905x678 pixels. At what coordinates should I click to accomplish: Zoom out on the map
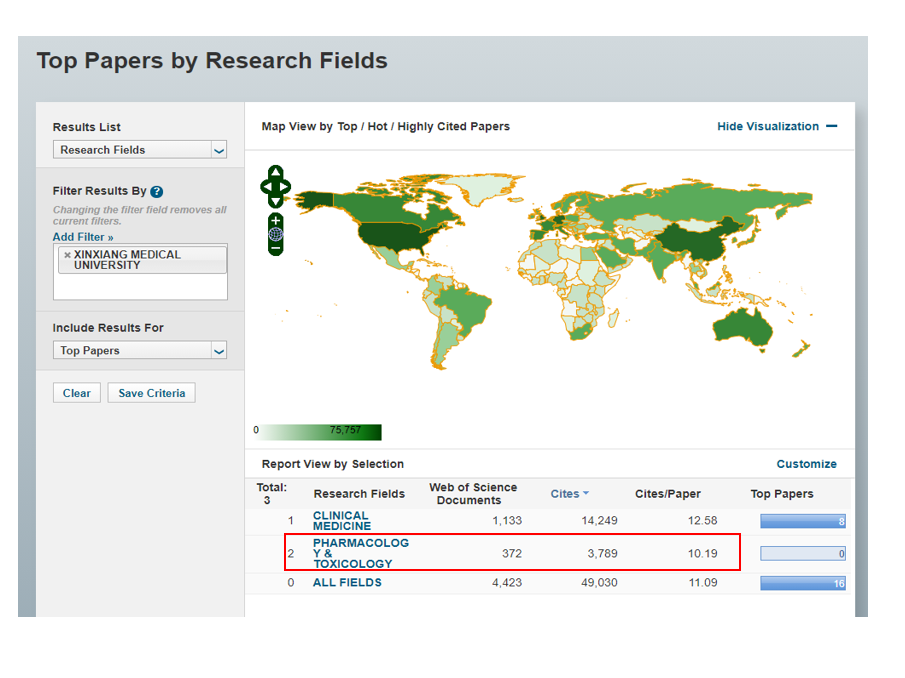(276, 247)
